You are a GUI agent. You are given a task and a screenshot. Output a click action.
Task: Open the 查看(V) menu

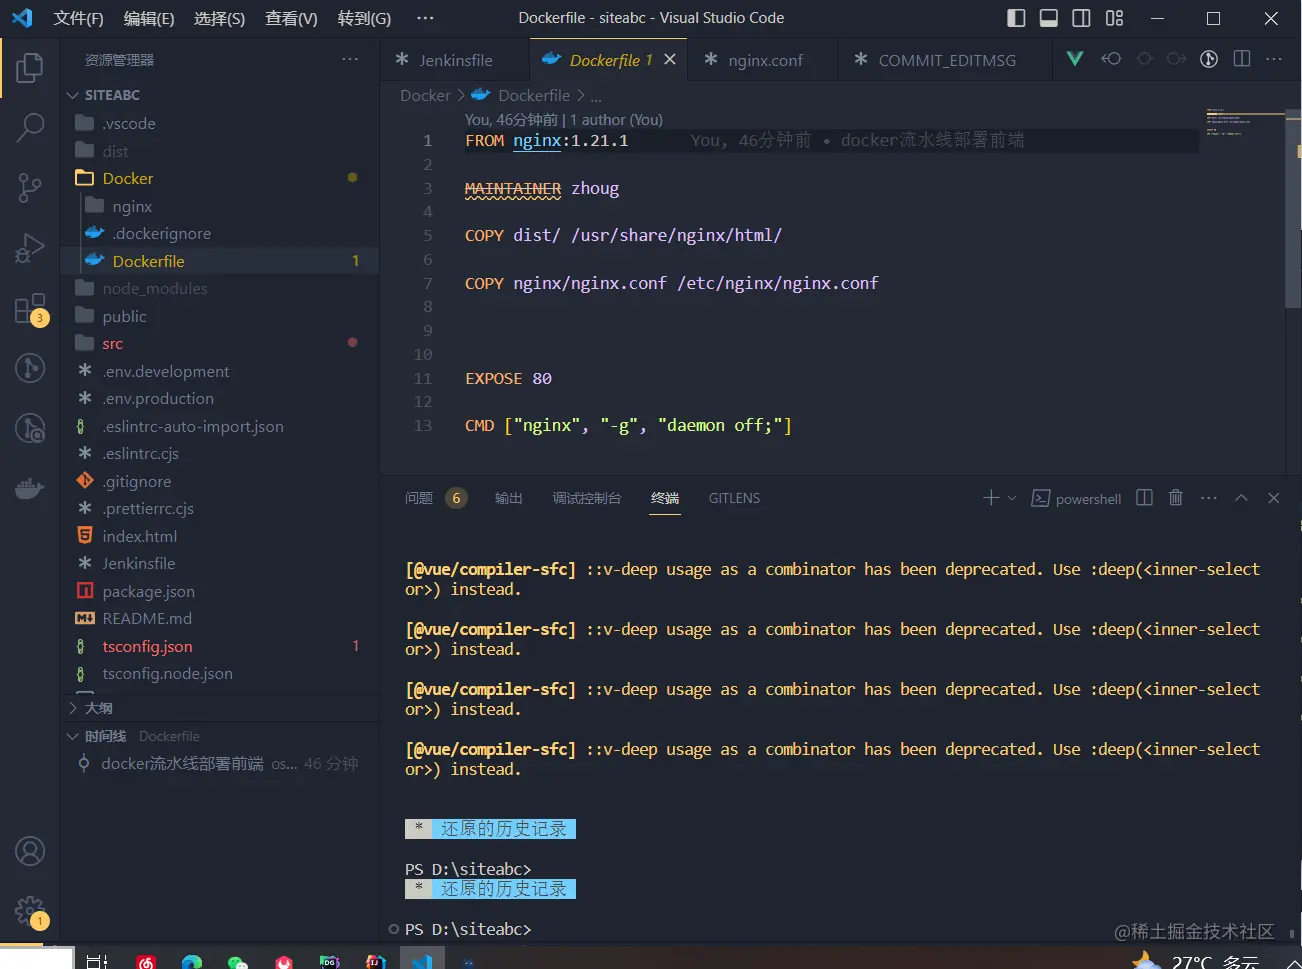pos(291,18)
